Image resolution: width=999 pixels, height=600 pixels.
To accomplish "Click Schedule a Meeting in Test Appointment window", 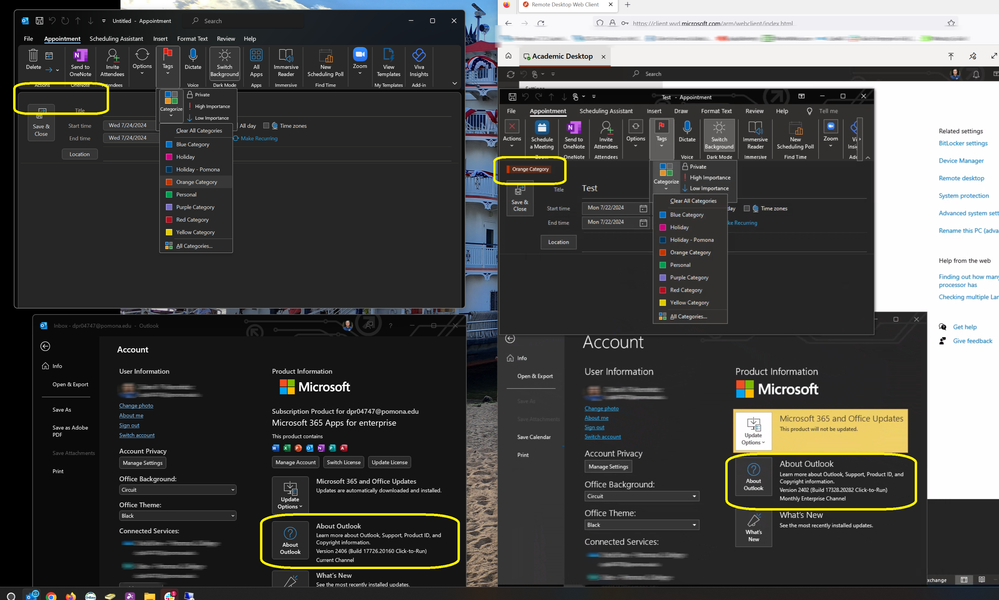I will [x=542, y=135].
